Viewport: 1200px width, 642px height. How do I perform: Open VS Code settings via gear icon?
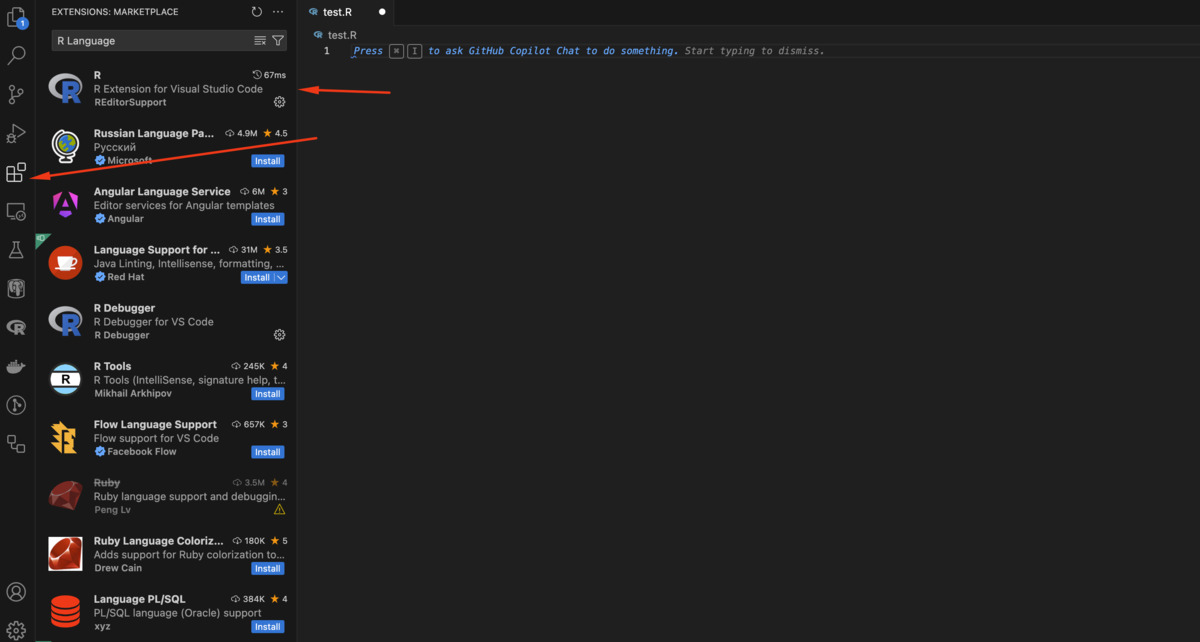click(15, 627)
